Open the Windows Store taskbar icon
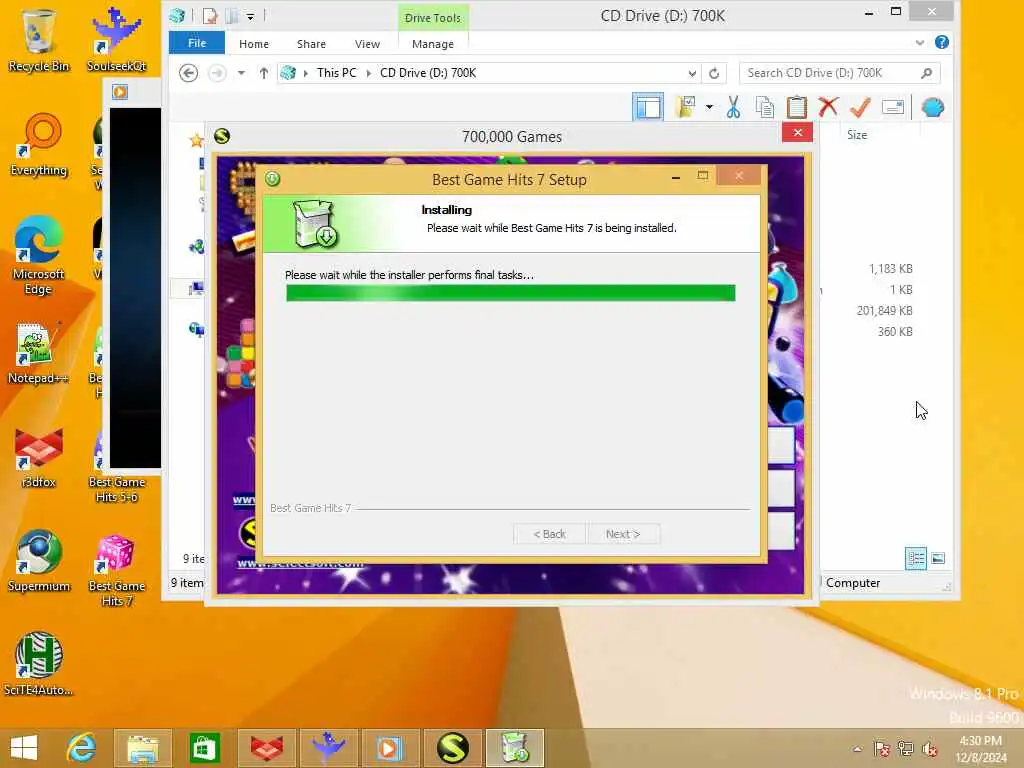Image resolution: width=1024 pixels, height=768 pixels. [204, 748]
